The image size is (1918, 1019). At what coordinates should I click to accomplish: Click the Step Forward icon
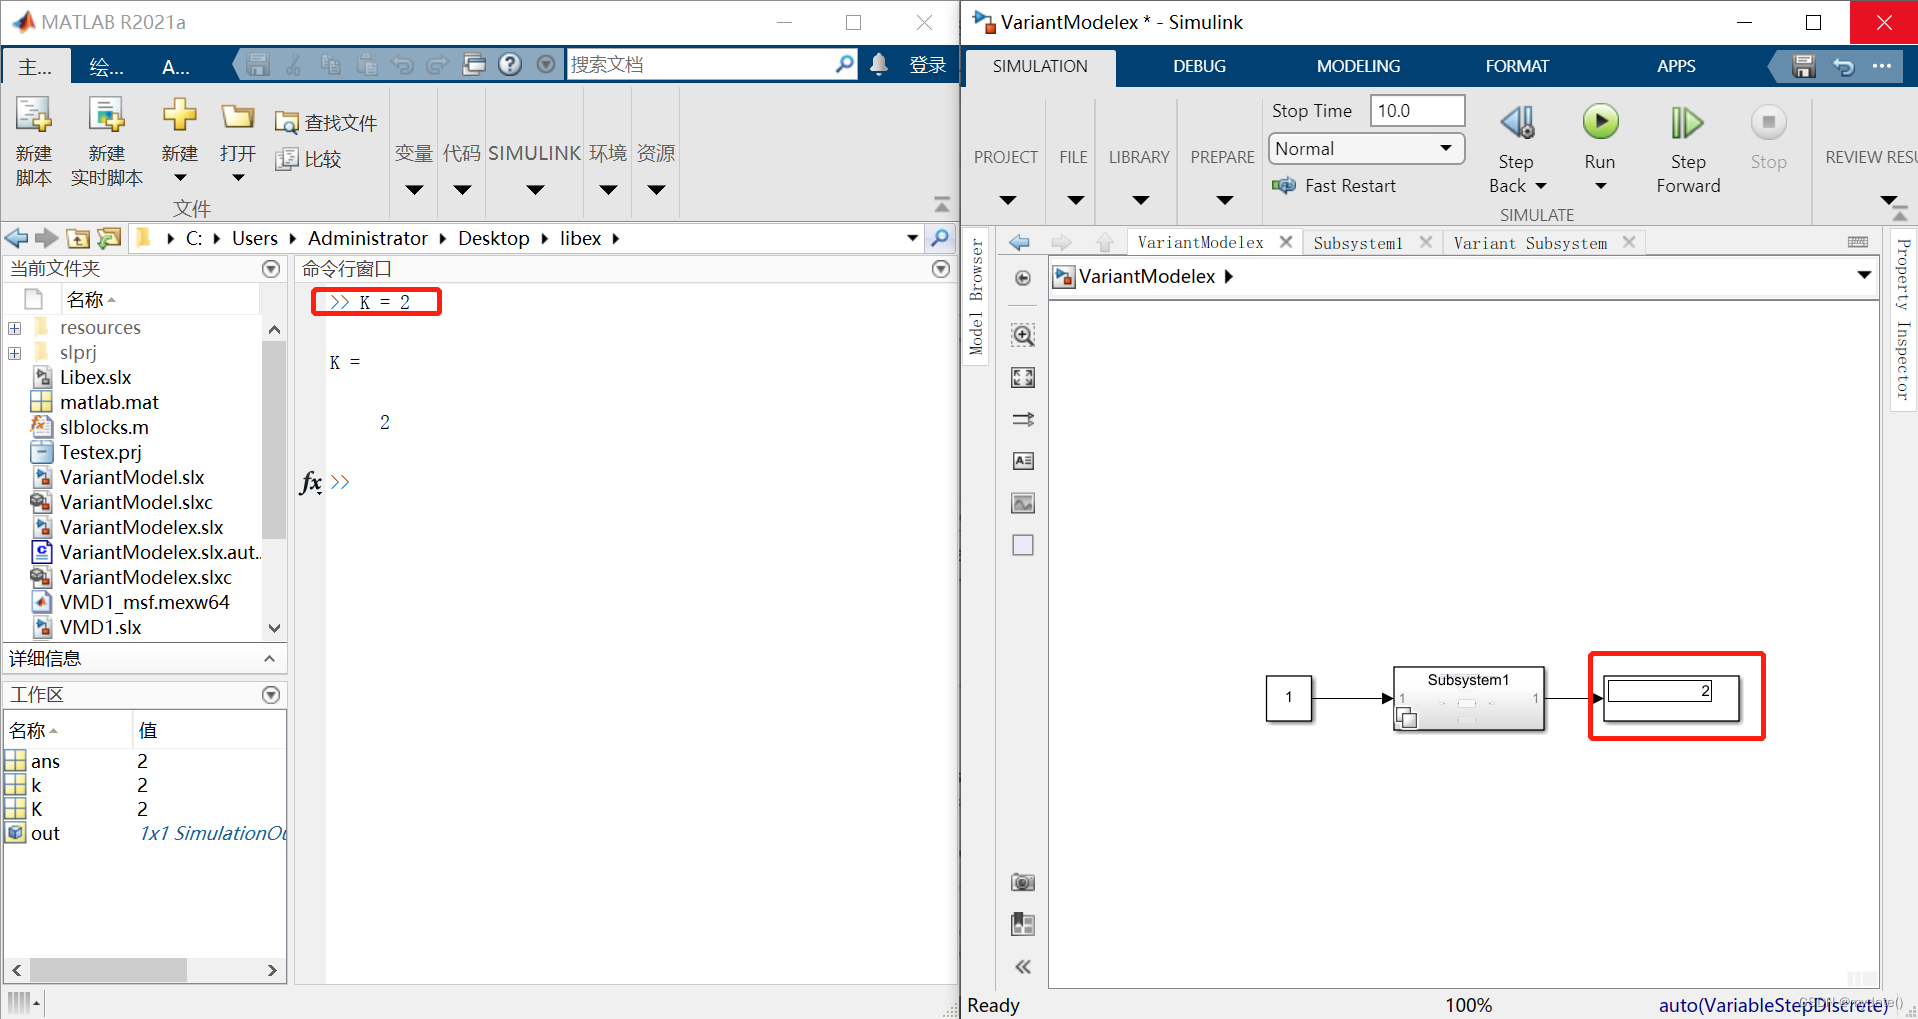click(1687, 123)
